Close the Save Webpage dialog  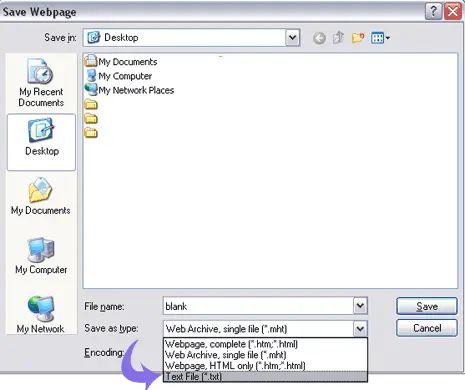453,12
